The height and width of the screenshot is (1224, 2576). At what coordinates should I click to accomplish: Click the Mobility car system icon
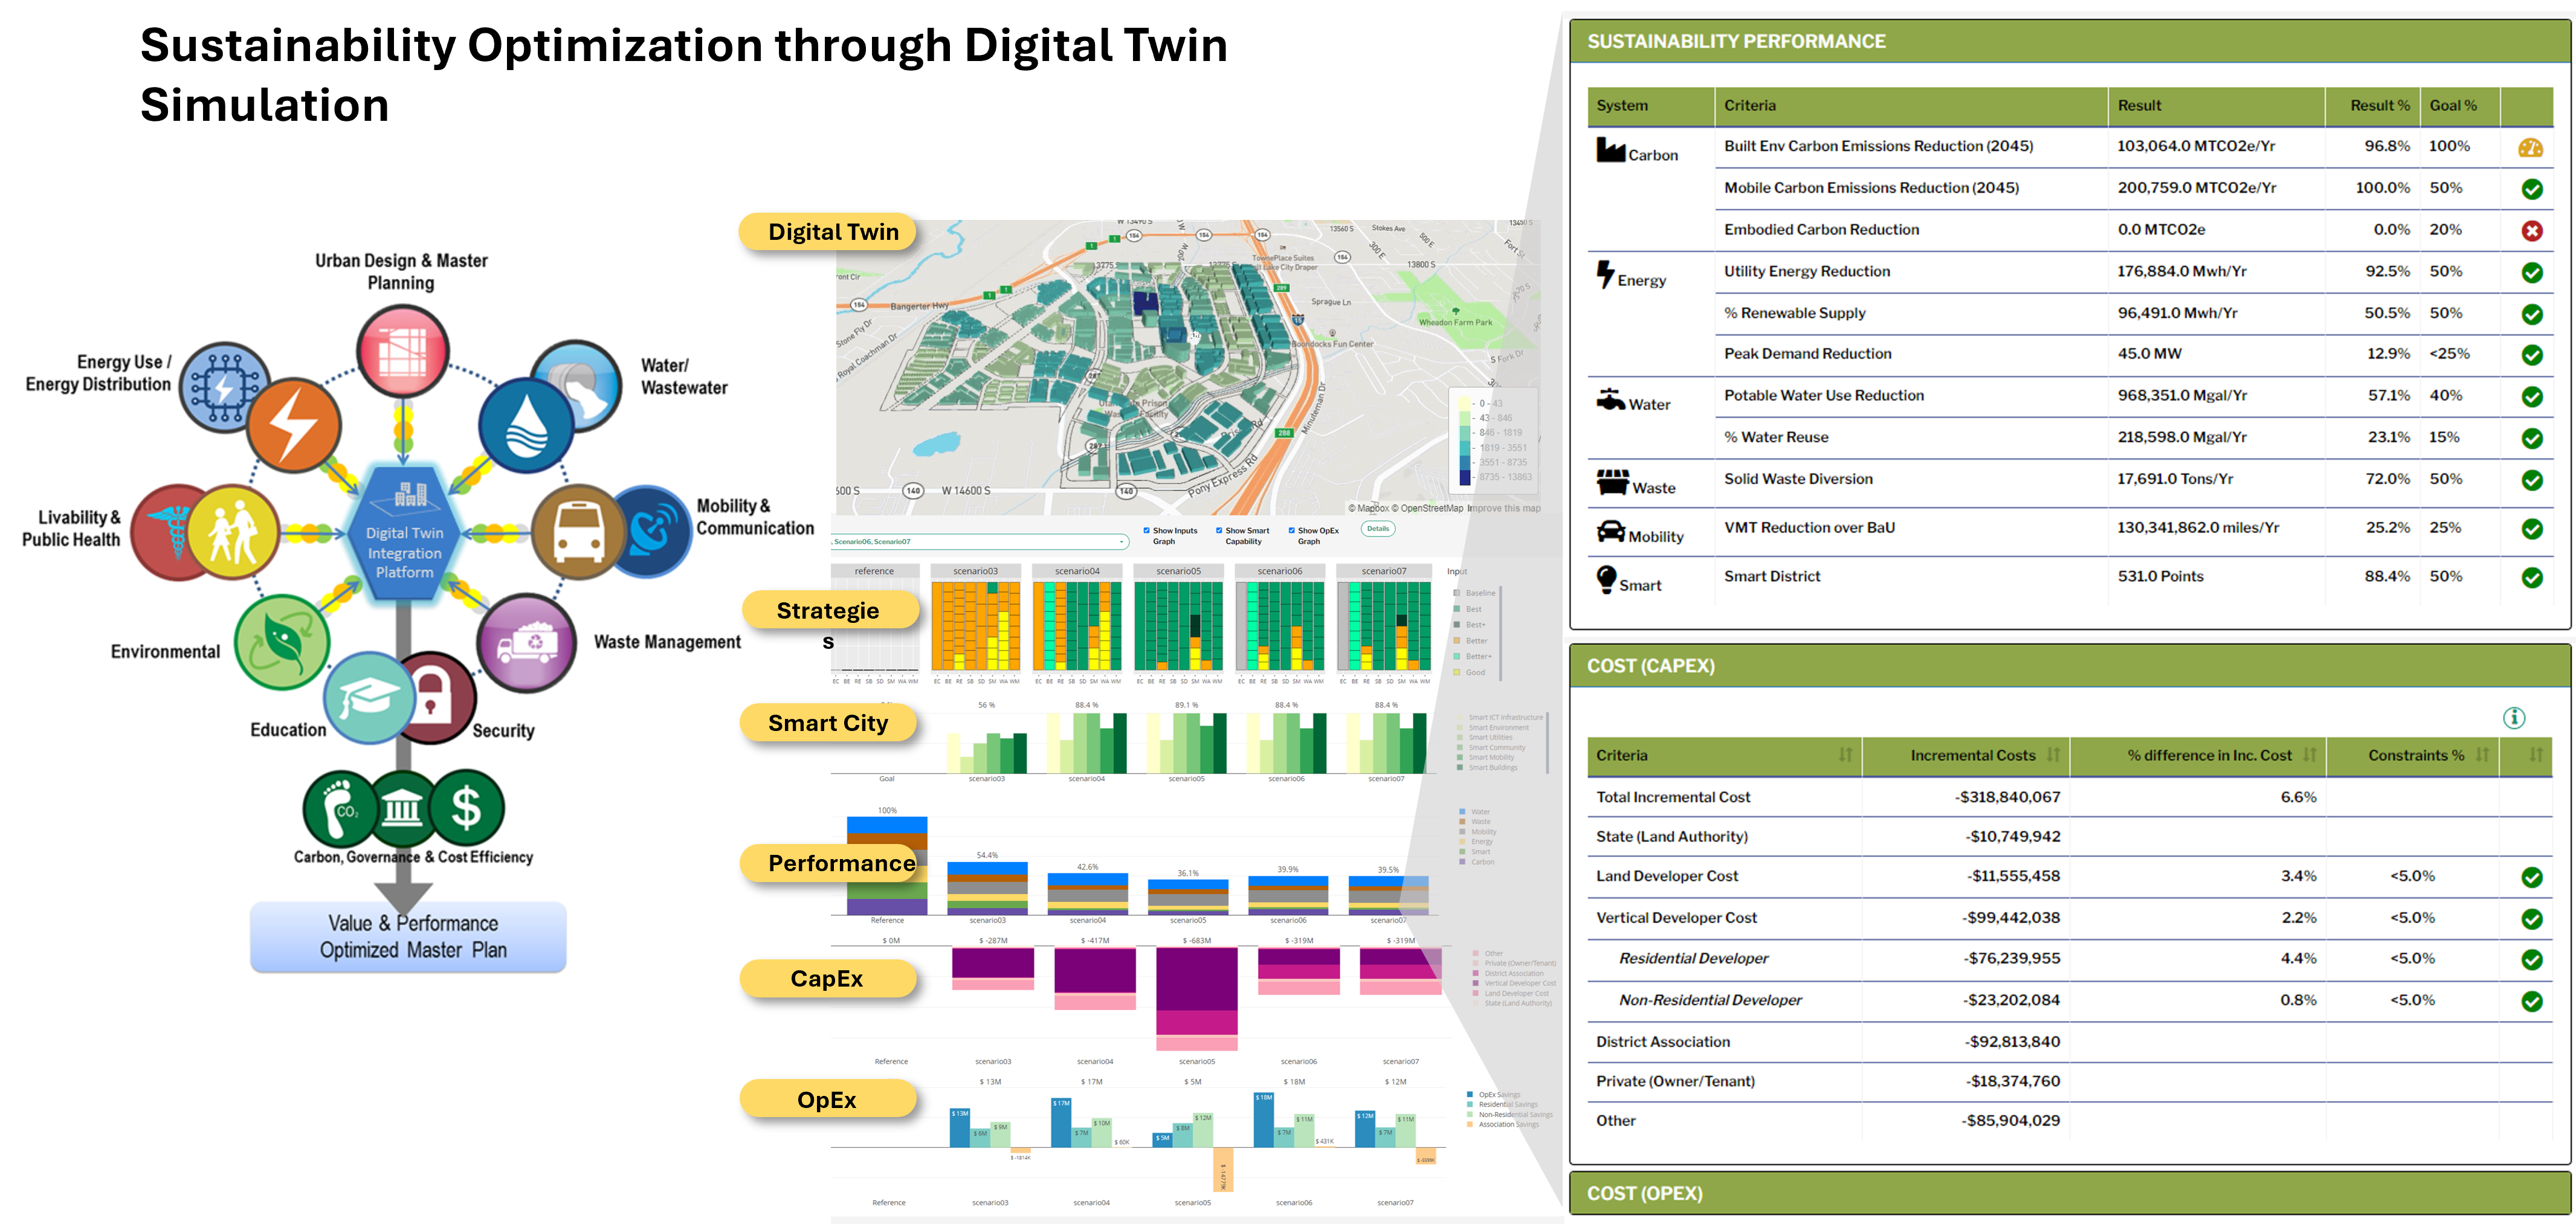[x=1610, y=531]
